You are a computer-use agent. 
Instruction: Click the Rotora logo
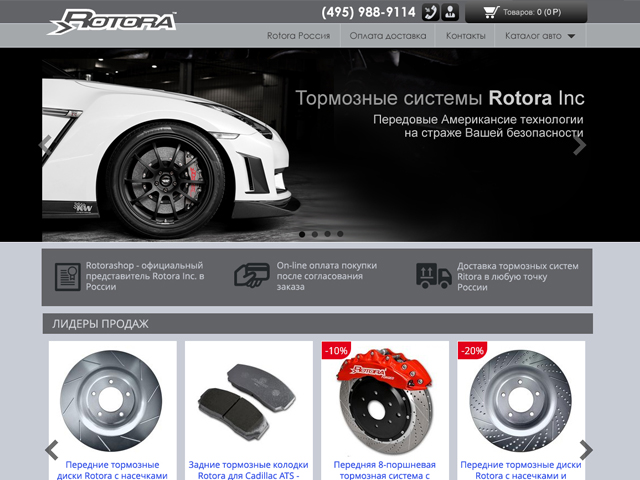pos(113,22)
